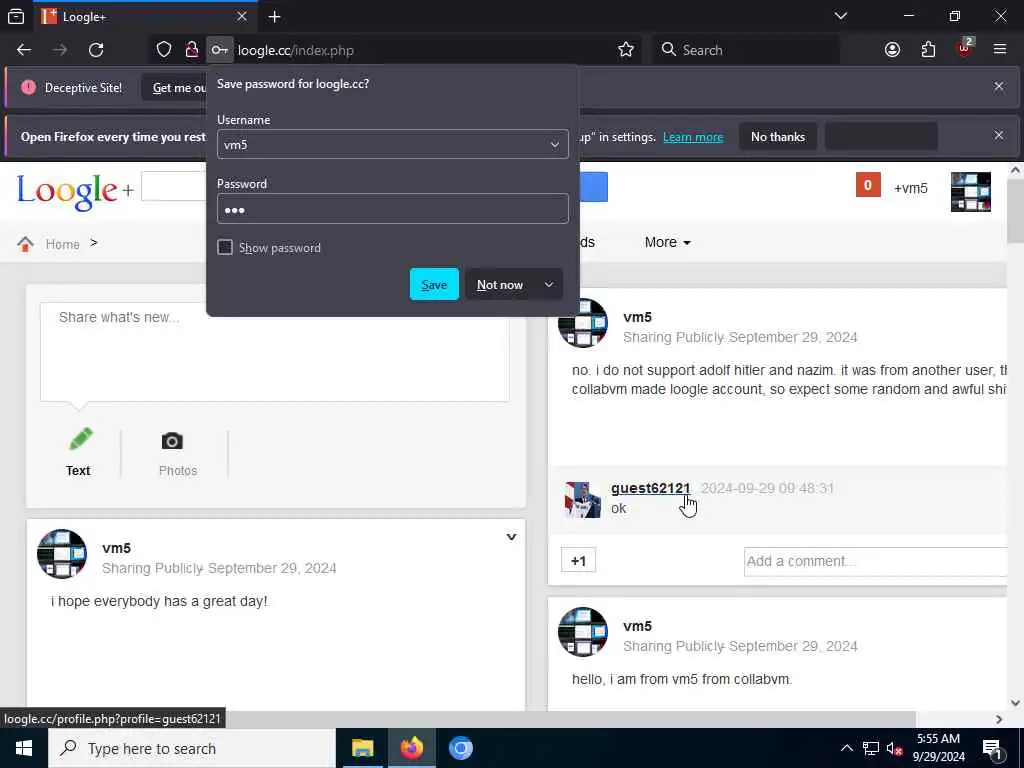Click the taskbar clock showing 5:55 AM
The height and width of the screenshot is (768, 1024).
click(x=938, y=748)
